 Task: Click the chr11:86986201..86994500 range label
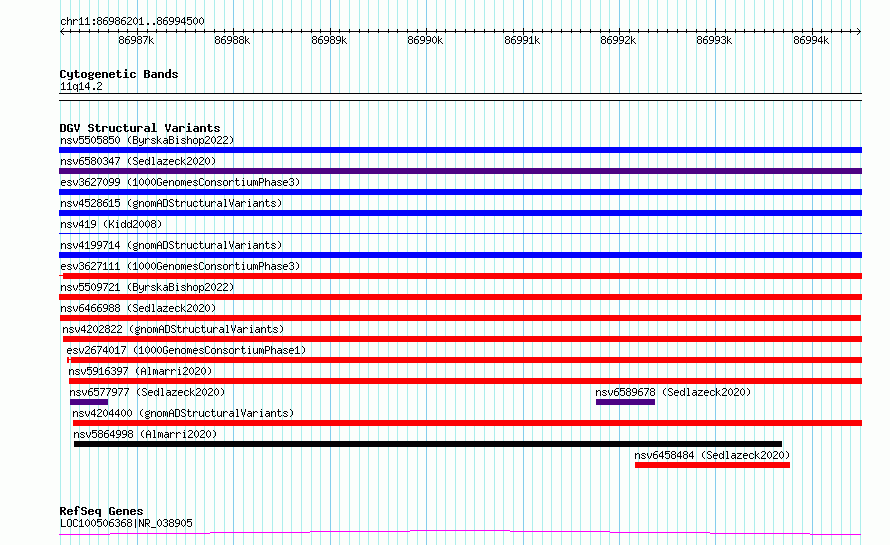pos(132,22)
